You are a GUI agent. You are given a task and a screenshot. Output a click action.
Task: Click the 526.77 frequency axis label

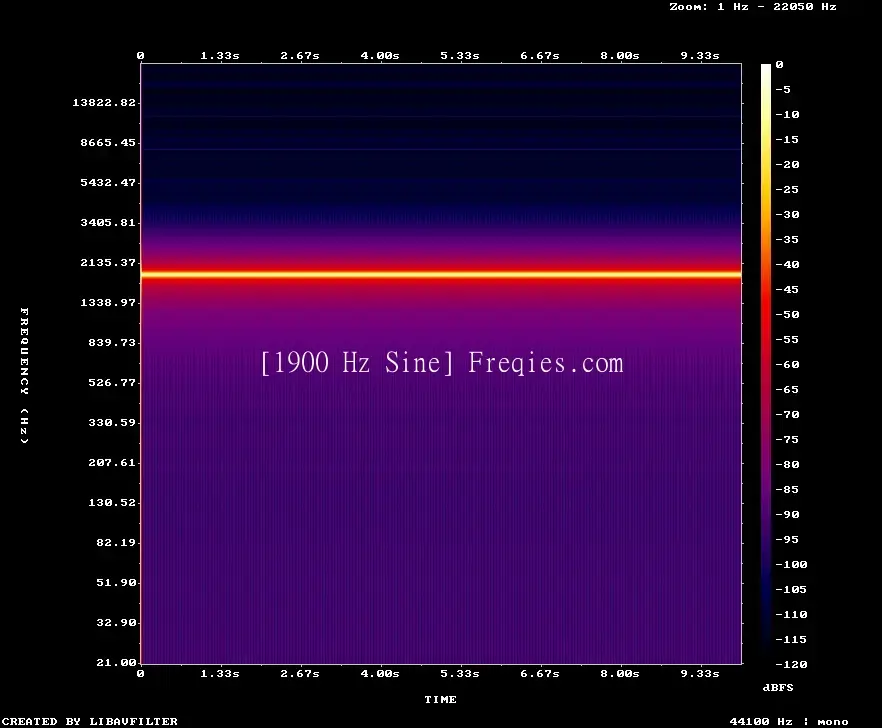coord(112,382)
